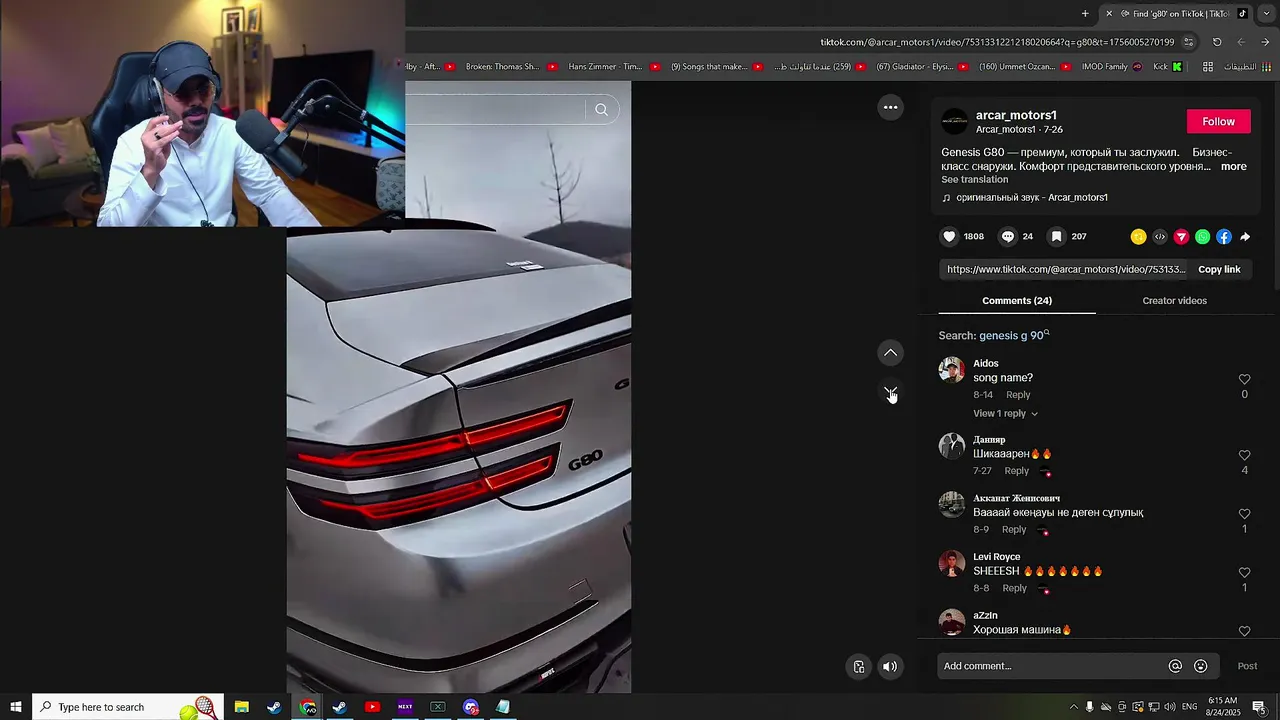Open the three-dots video options menu
Image resolution: width=1280 pixels, height=720 pixels.
(890, 107)
